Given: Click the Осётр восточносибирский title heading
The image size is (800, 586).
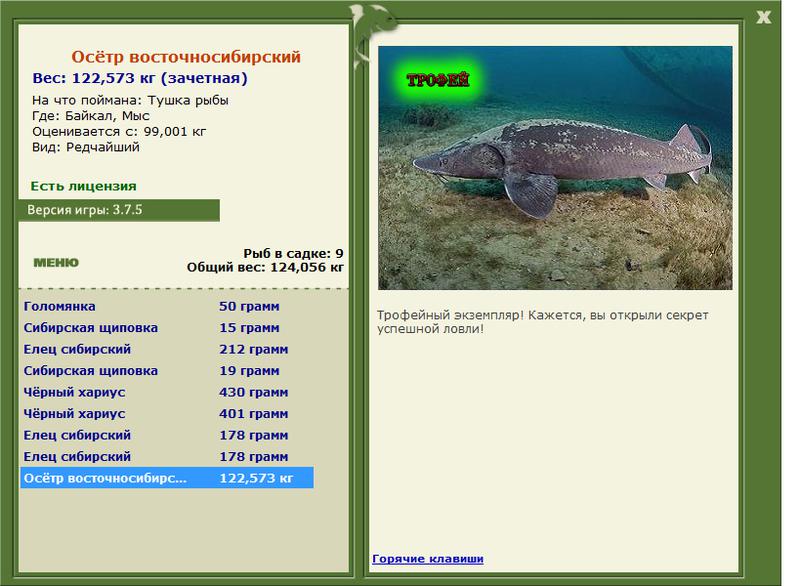Looking at the screenshot, I should (x=186, y=57).
